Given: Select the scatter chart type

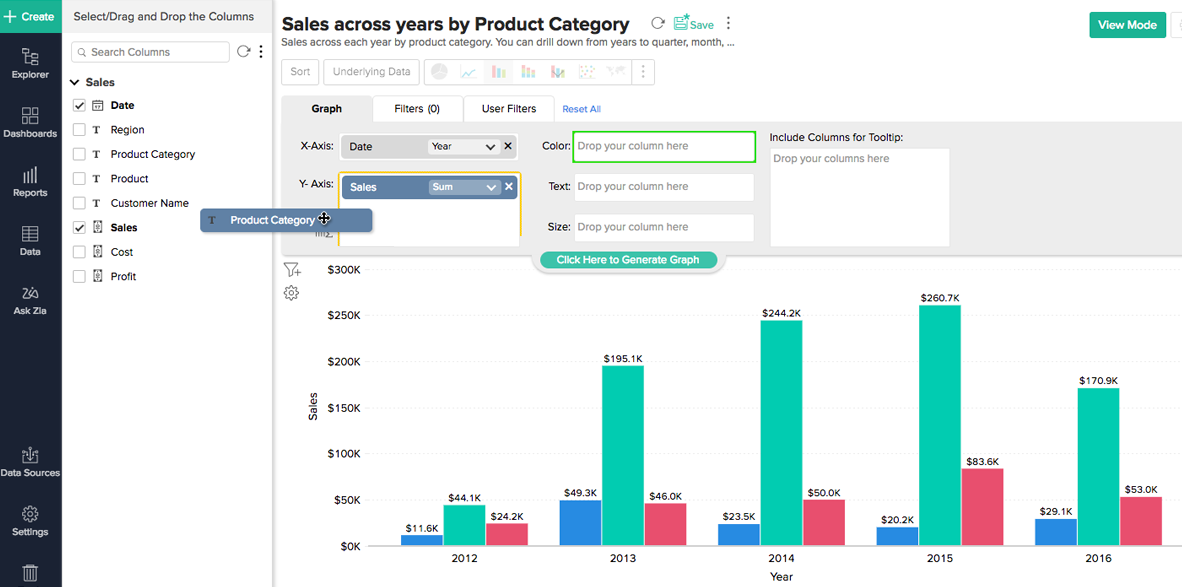Looking at the screenshot, I should point(586,72).
